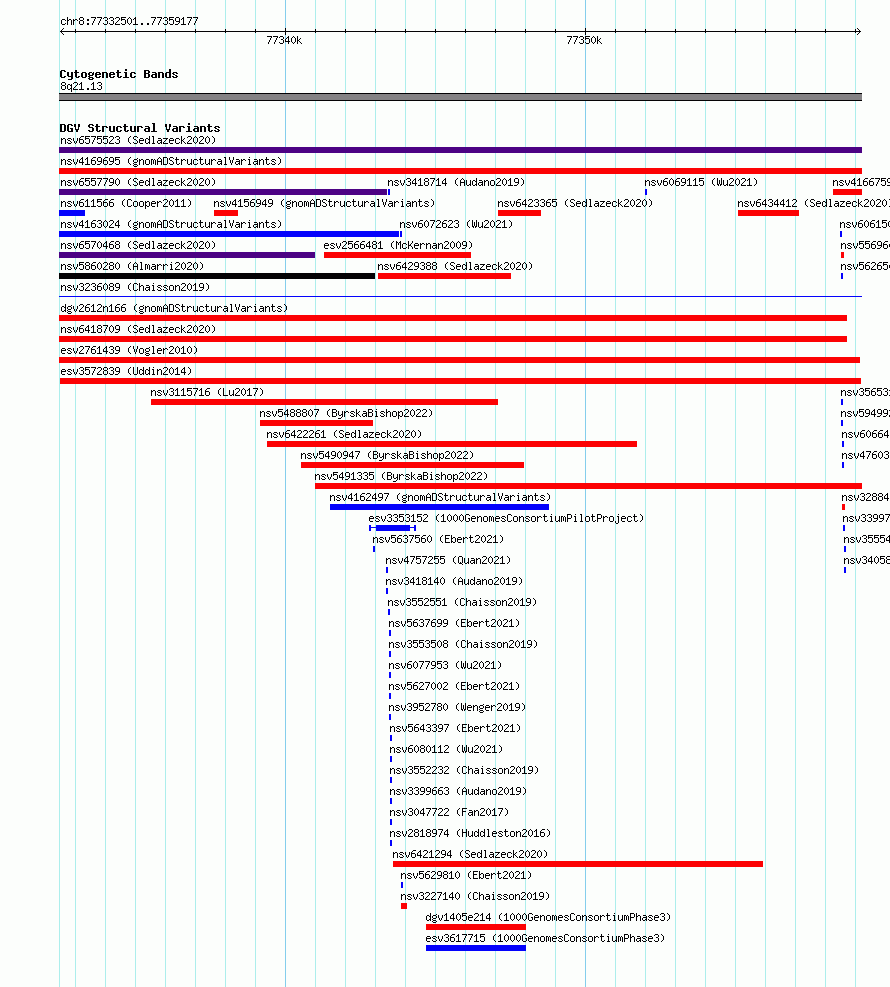Select the blue nsv4163024 variant bar
The image size is (890, 987).
pos(229,234)
